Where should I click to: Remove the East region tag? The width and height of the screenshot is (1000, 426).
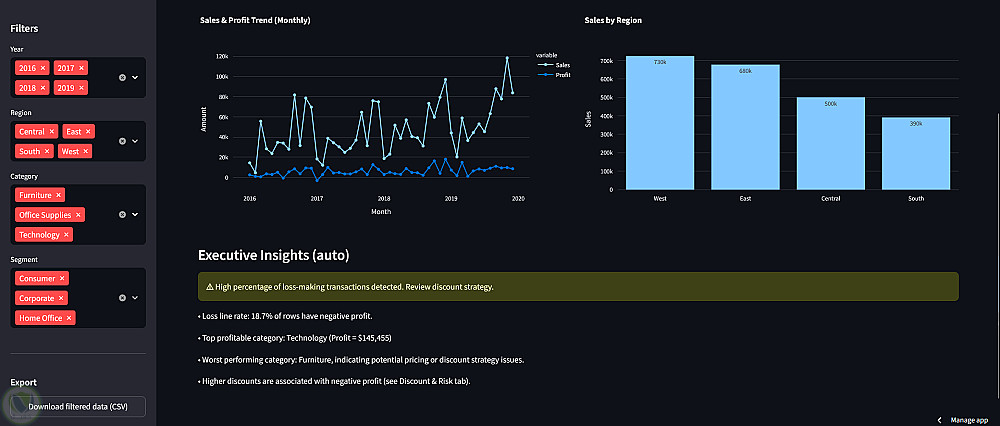pos(88,131)
